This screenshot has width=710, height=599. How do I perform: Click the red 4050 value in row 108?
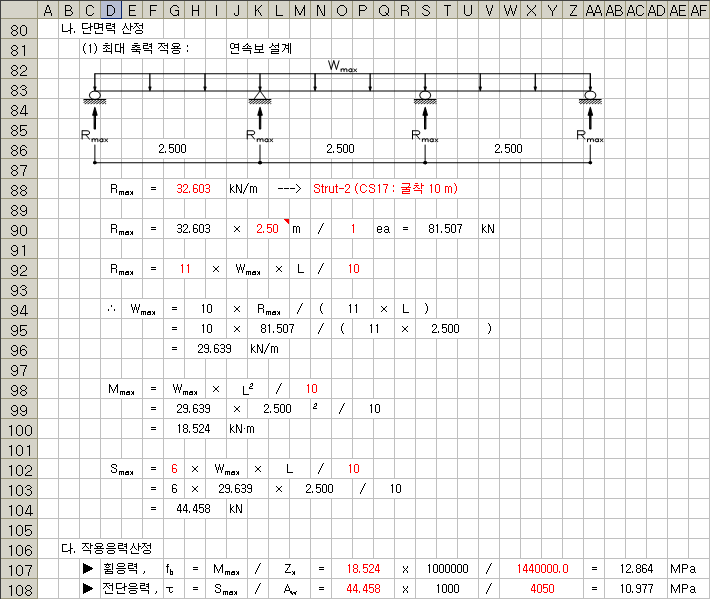click(x=542, y=589)
